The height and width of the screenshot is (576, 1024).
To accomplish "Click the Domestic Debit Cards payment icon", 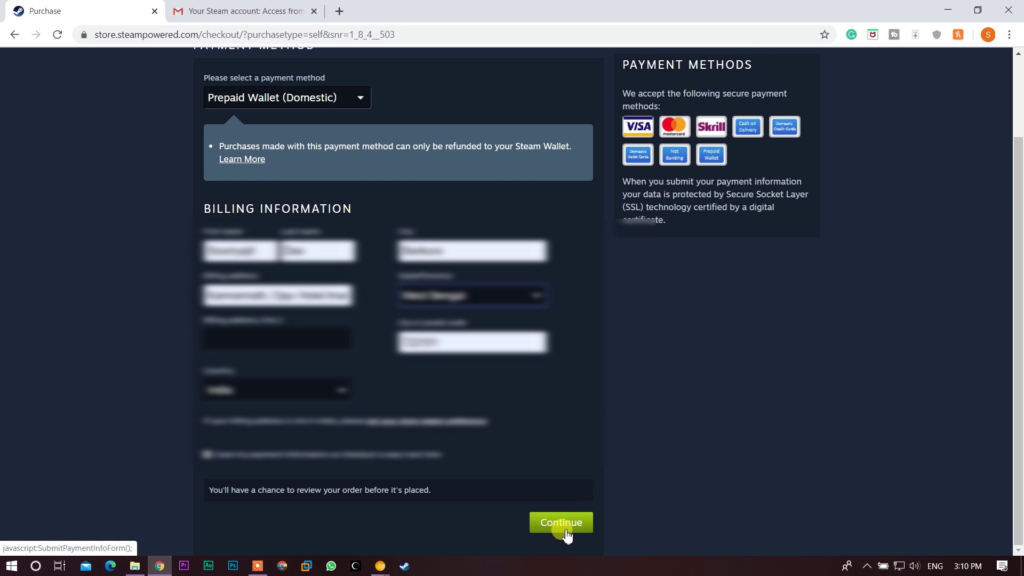I will coord(637,155).
